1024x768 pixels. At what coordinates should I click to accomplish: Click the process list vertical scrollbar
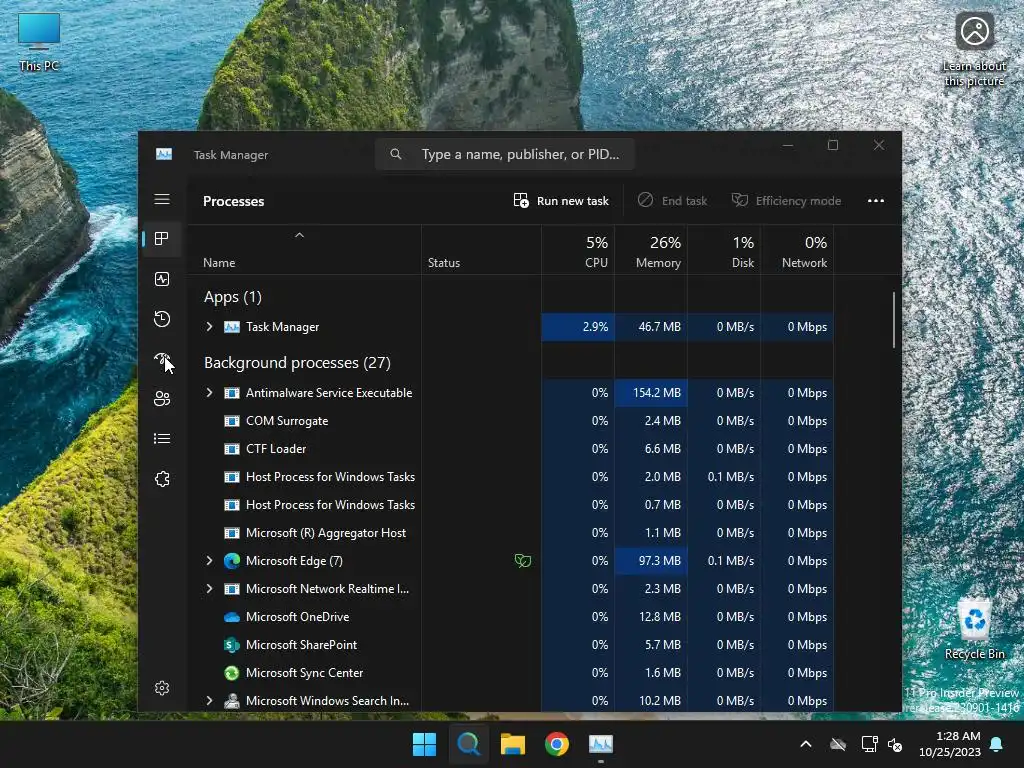[893, 320]
